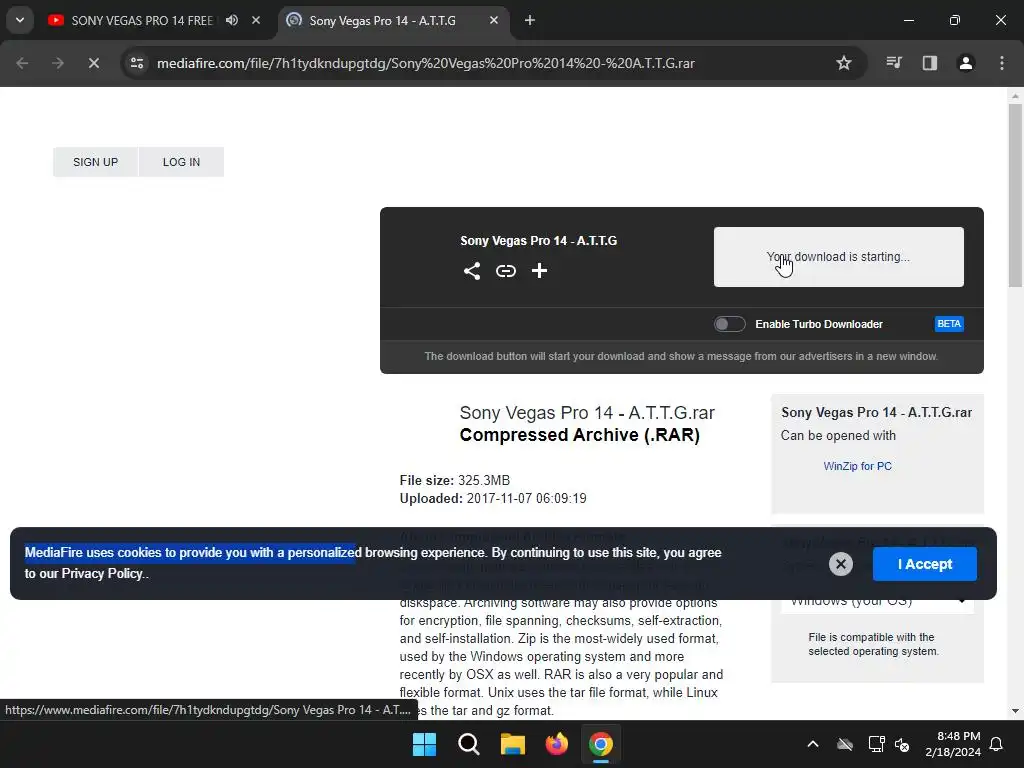Click the BETA badge next to Turbo Downloader
The height and width of the screenshot is (768, 1024).
pyautogui.click(x=948, y=324)
